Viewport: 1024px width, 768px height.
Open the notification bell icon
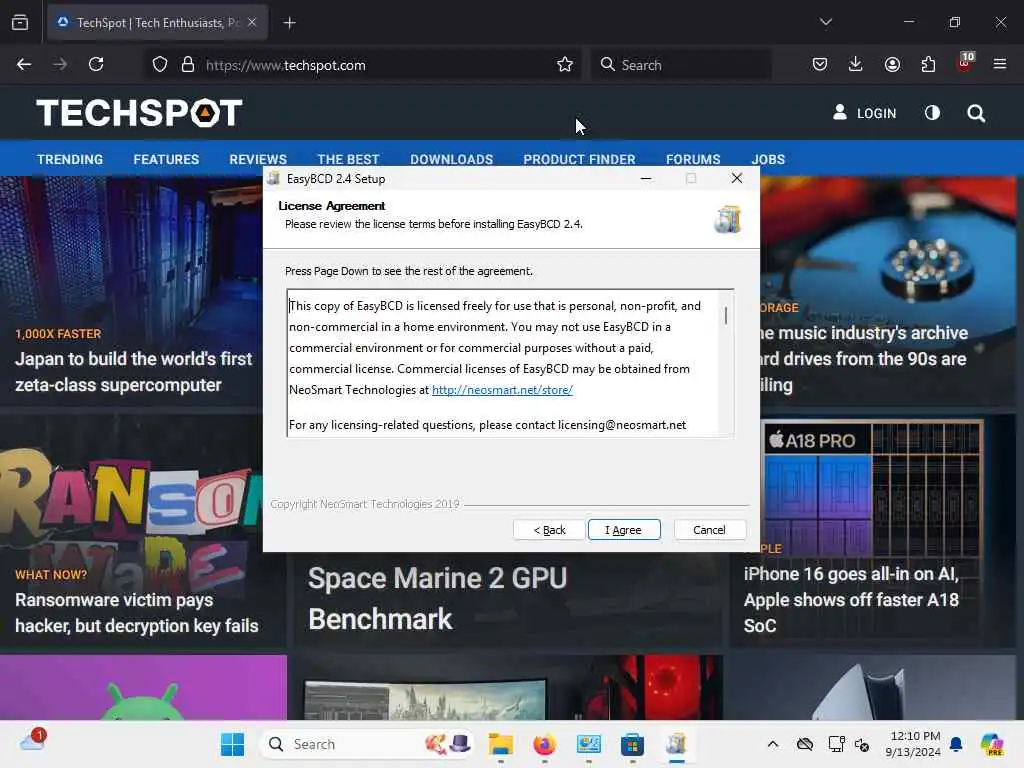956,744
